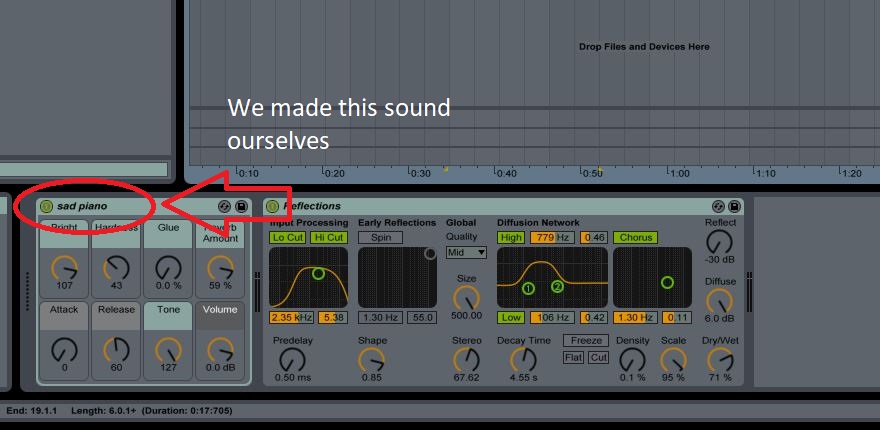Click the Decay Time knob
The width and height of the screenshot is (880, 430).
click(522, 359)
